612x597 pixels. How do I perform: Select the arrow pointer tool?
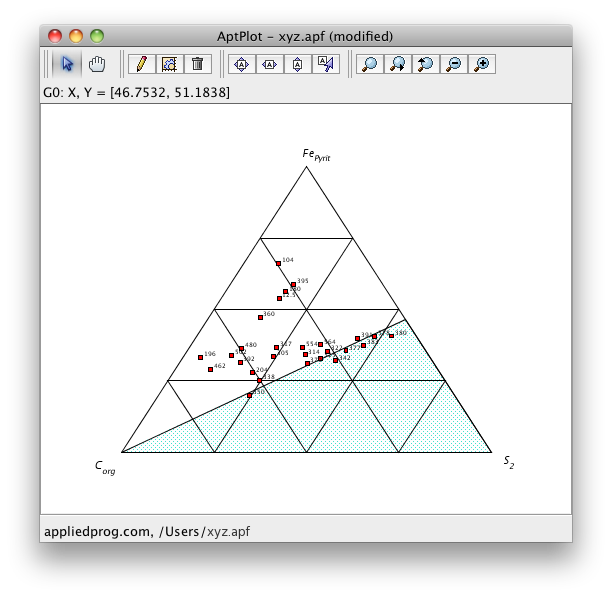[x=67, y=64]
